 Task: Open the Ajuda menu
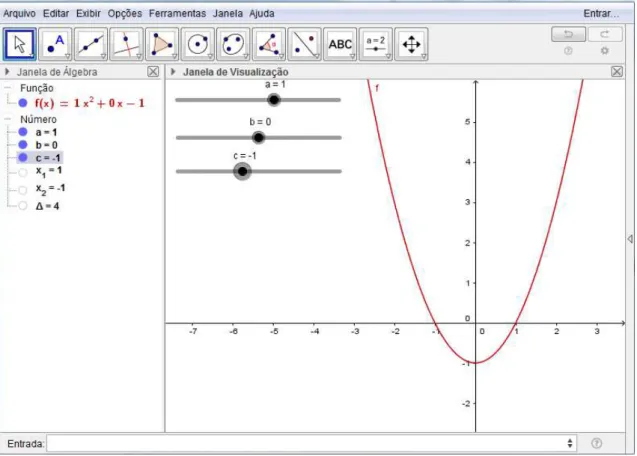click(262, 13)
